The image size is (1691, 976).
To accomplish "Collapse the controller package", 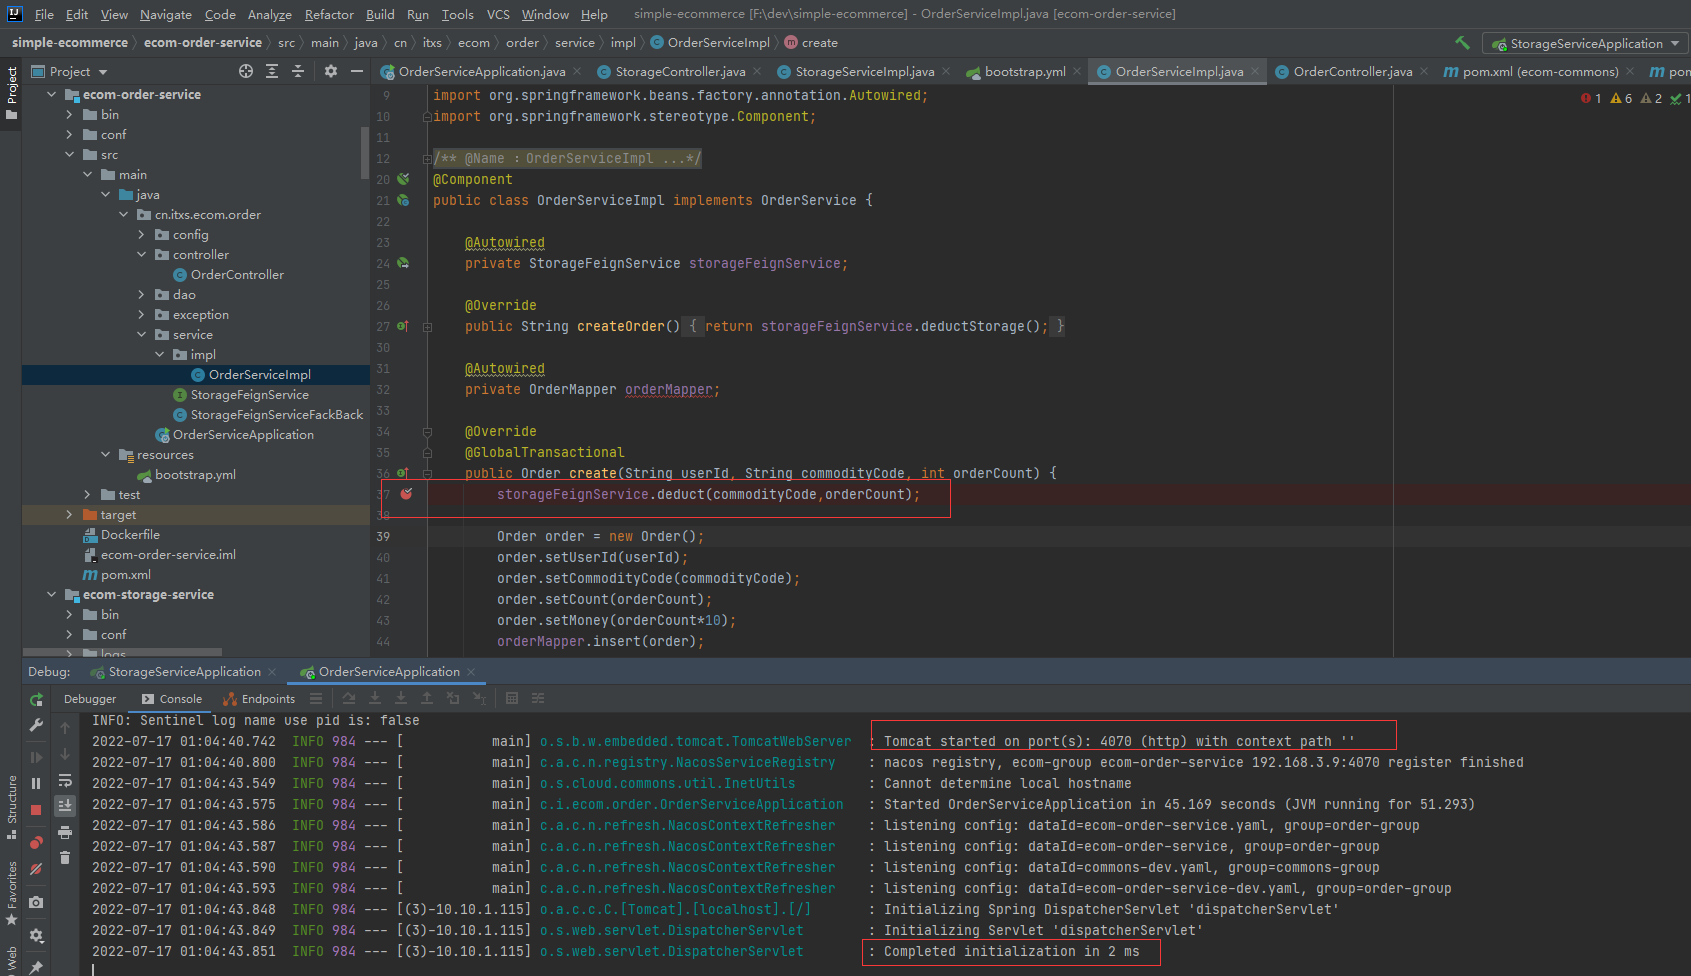I will 142,254.
